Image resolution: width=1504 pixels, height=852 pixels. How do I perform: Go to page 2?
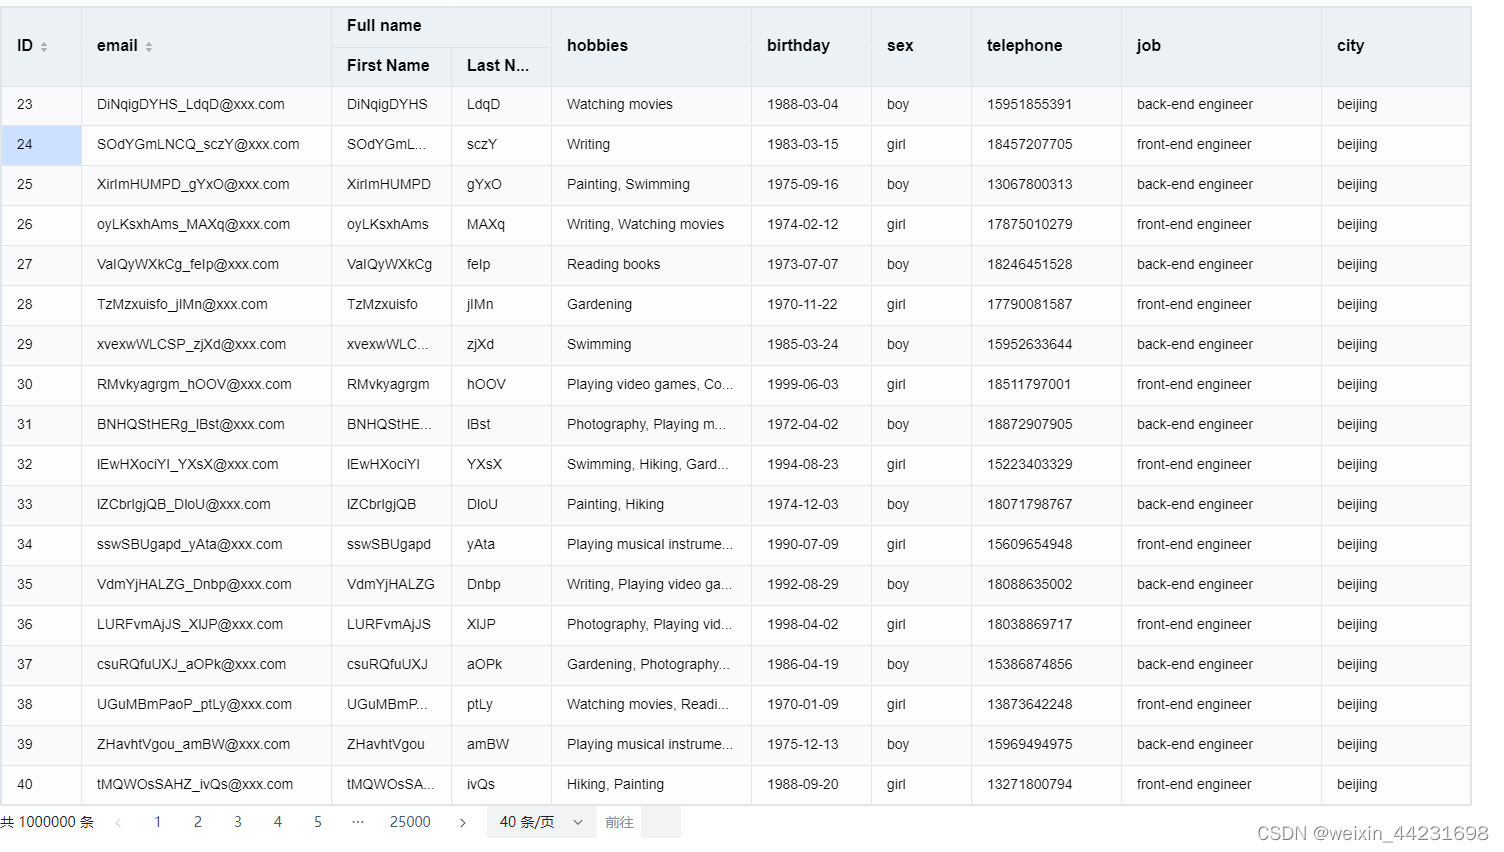(x=198, y=822)
